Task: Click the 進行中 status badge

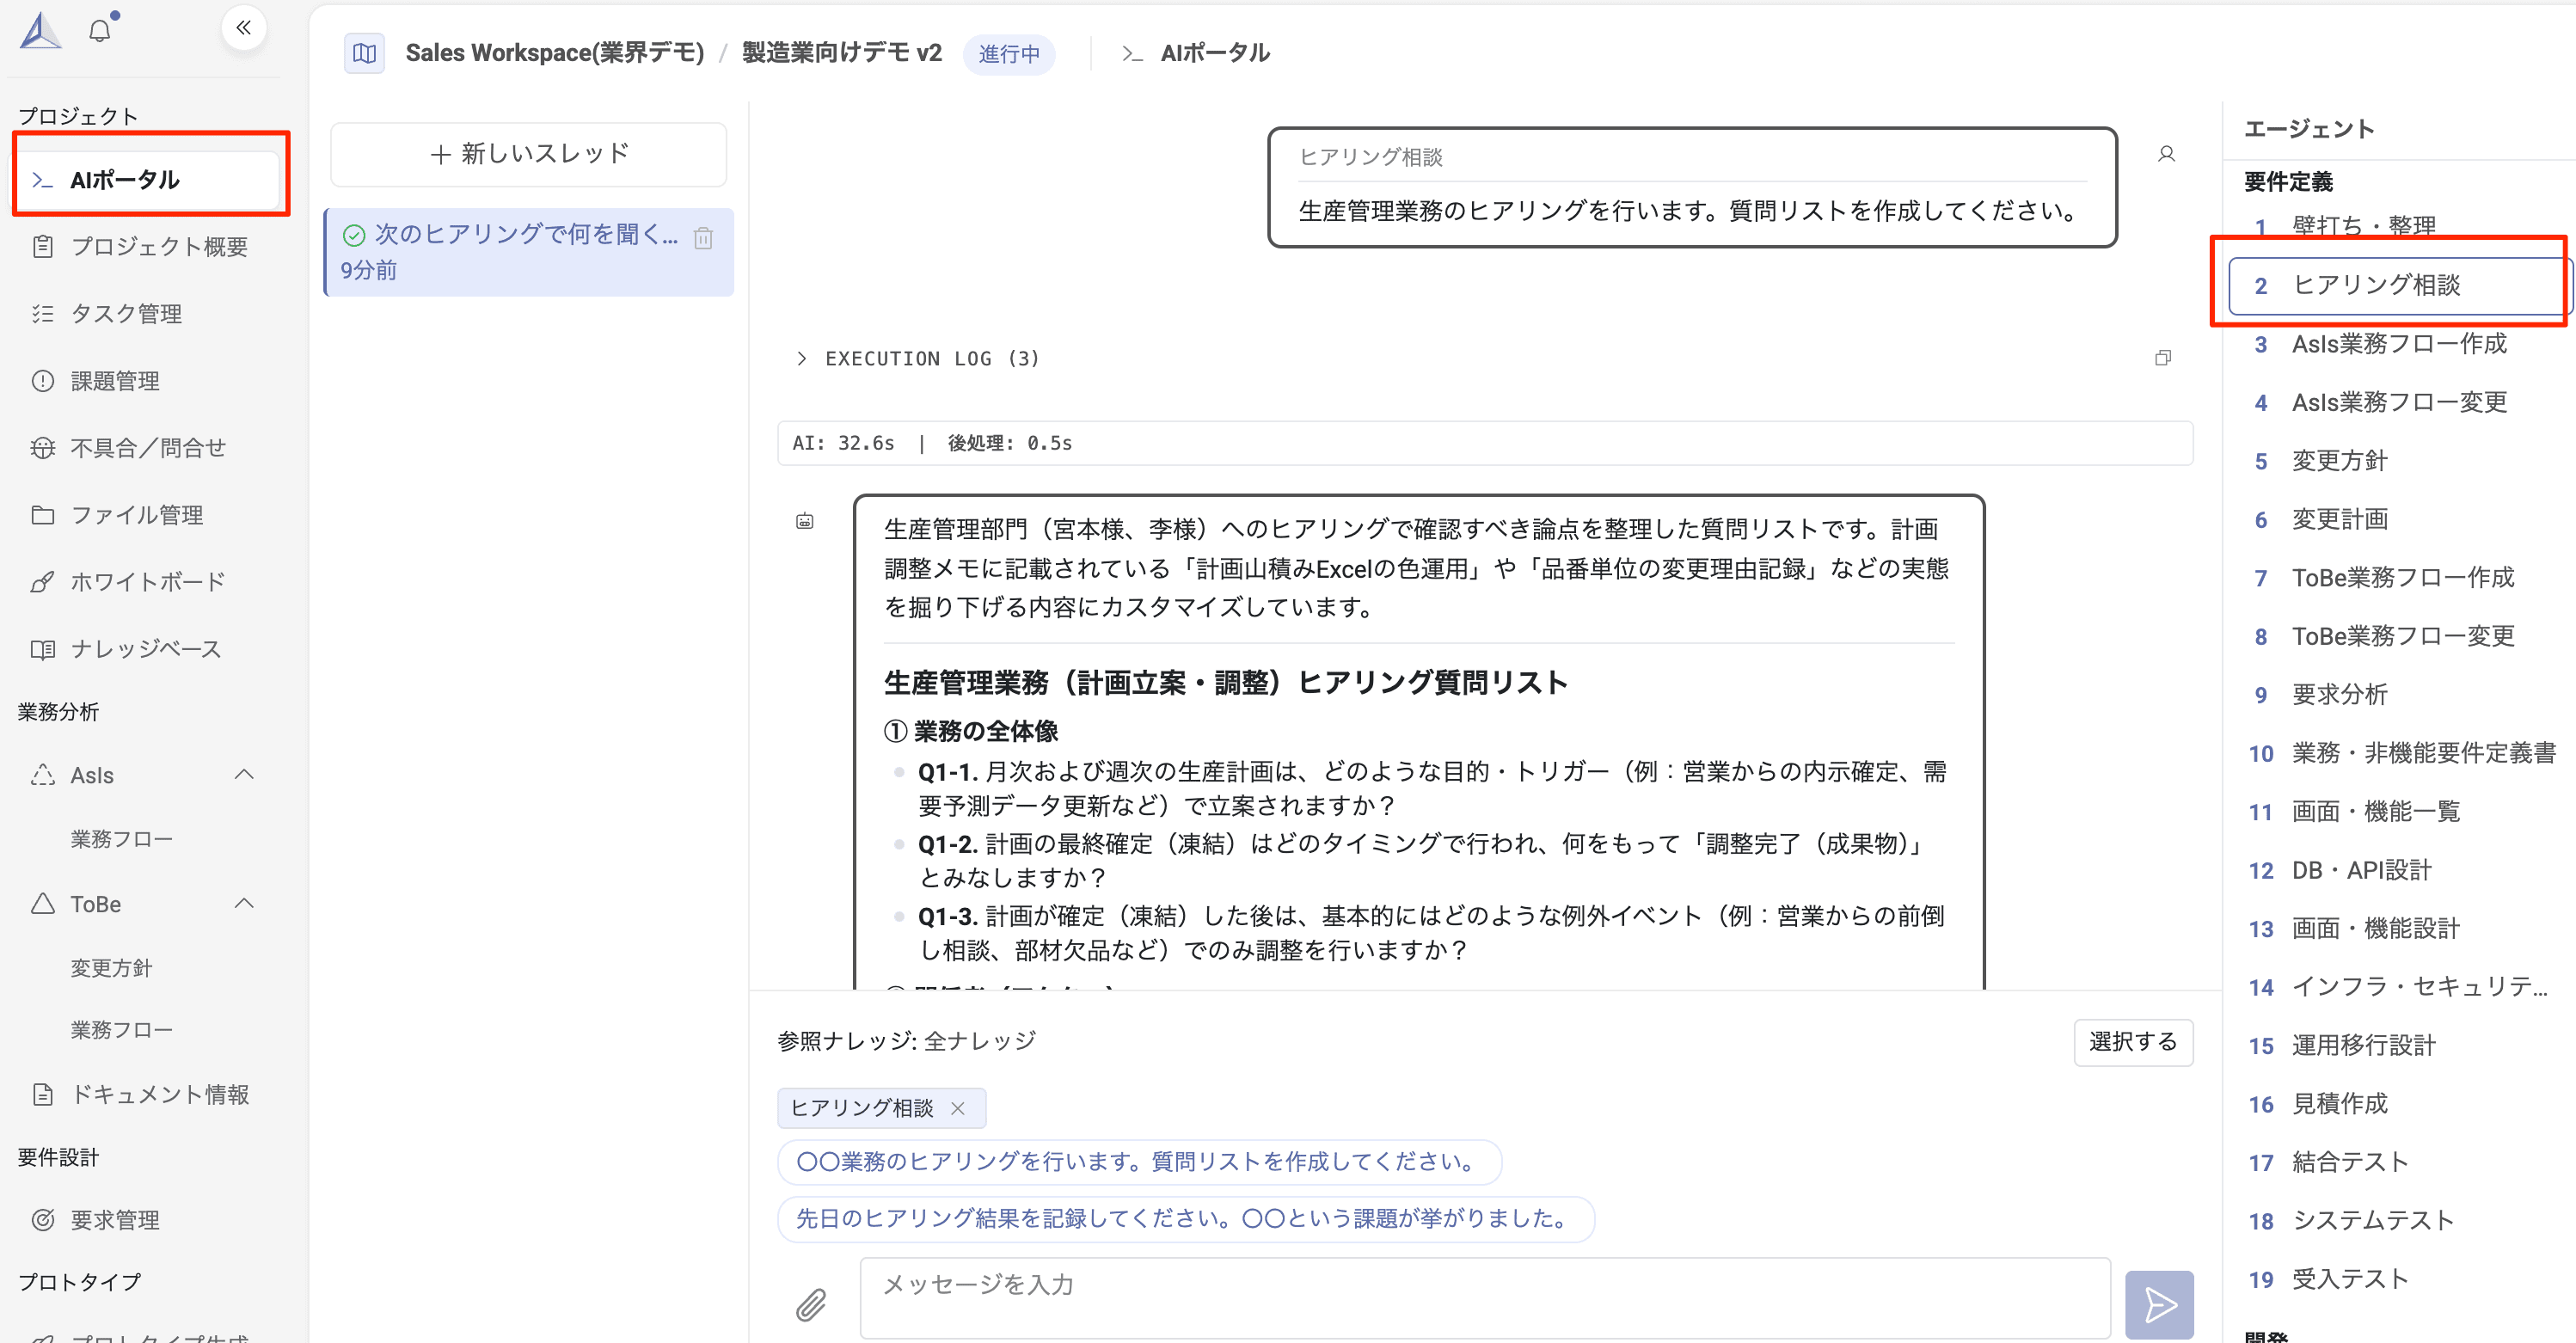Action: (x=1008, y=54)
